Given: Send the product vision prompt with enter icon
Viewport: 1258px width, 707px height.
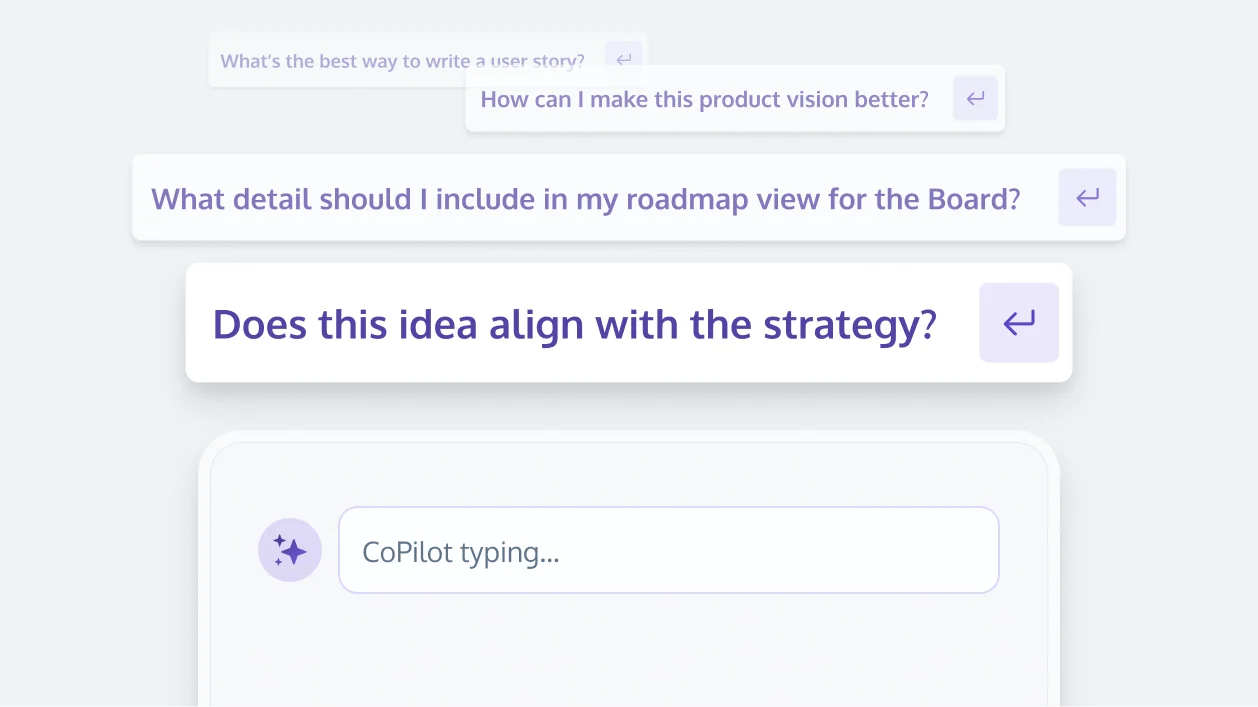Looking at the screenshot, I should [x=975, y=98].
